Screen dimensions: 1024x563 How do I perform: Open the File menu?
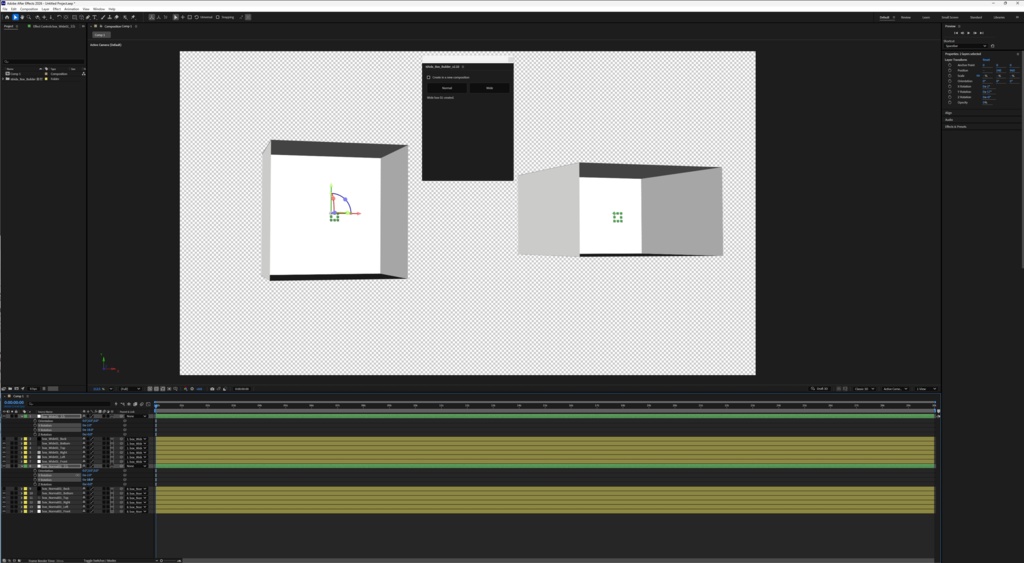point(5,9)
